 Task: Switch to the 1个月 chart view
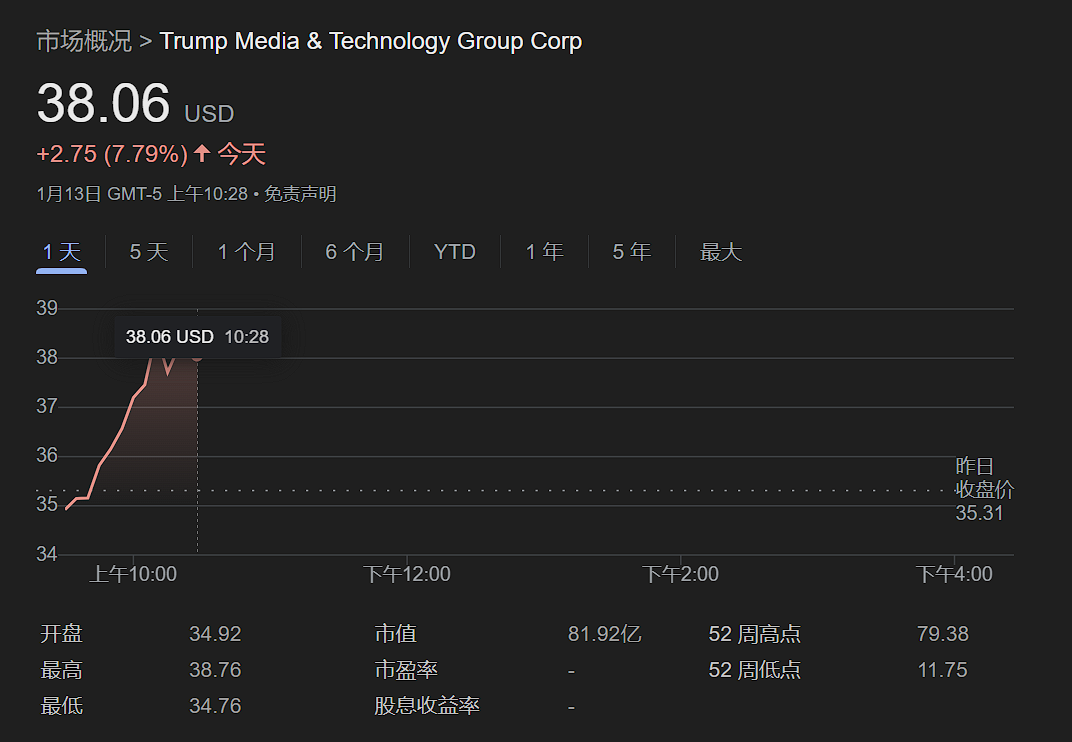point(246,252)
